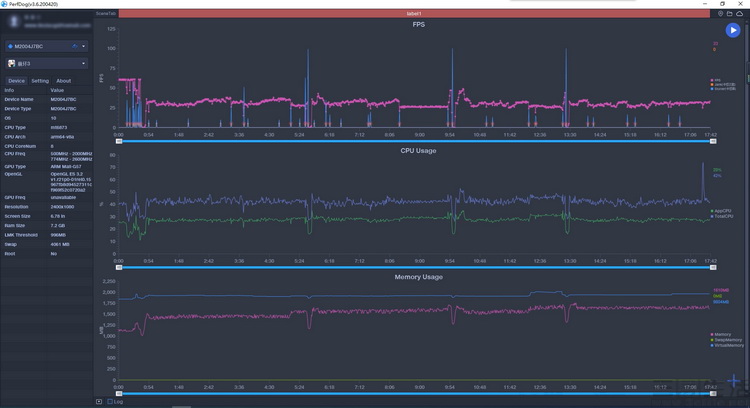Click the Memory Usage chart title

tap(419, 277)
